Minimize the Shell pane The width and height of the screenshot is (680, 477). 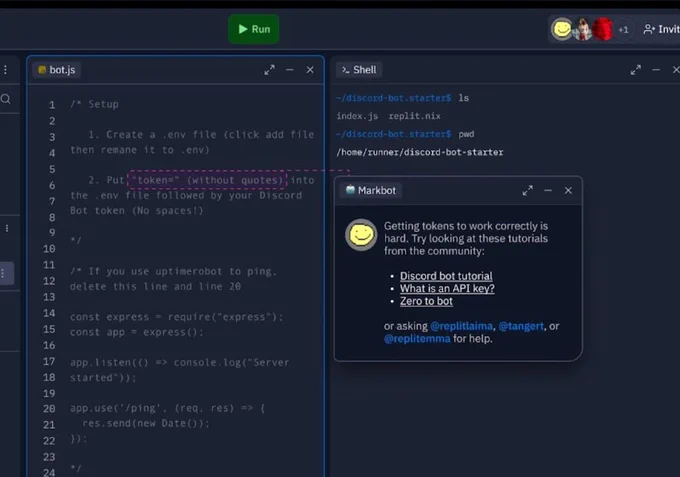(x=656, y=70)
